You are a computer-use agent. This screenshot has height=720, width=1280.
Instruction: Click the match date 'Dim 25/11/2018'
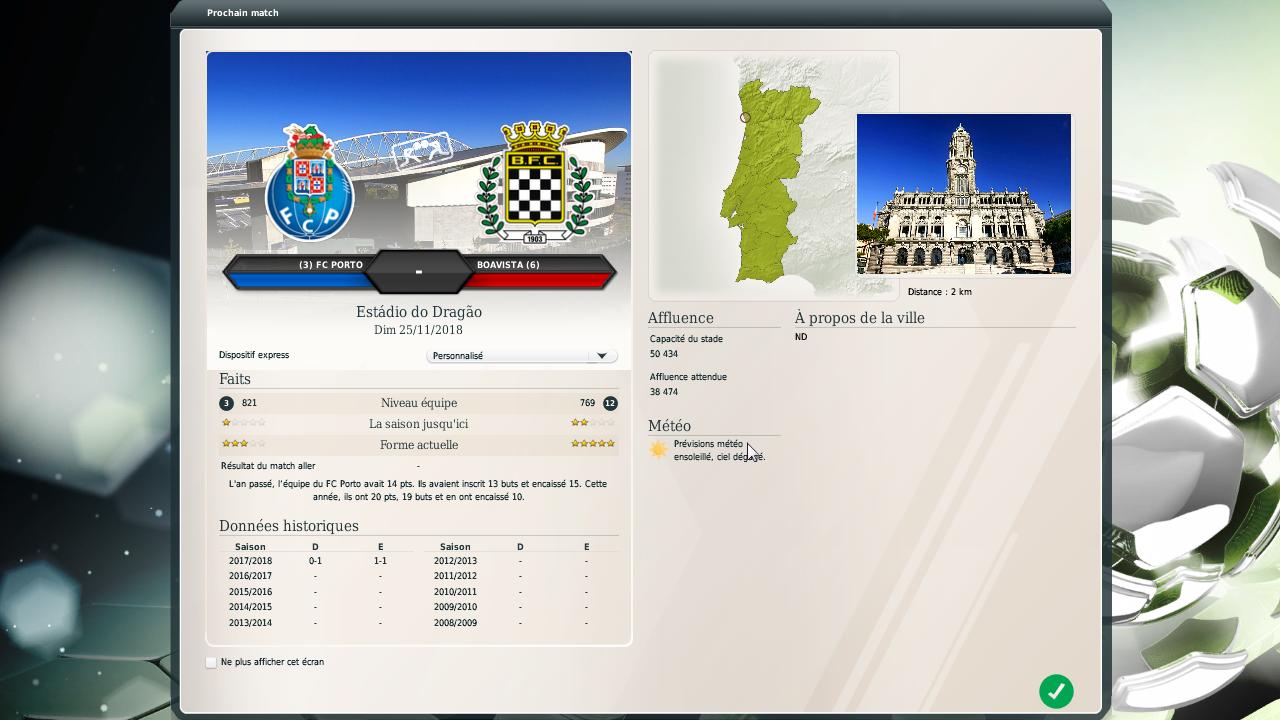pyautogui.click(x=418, y=330)
